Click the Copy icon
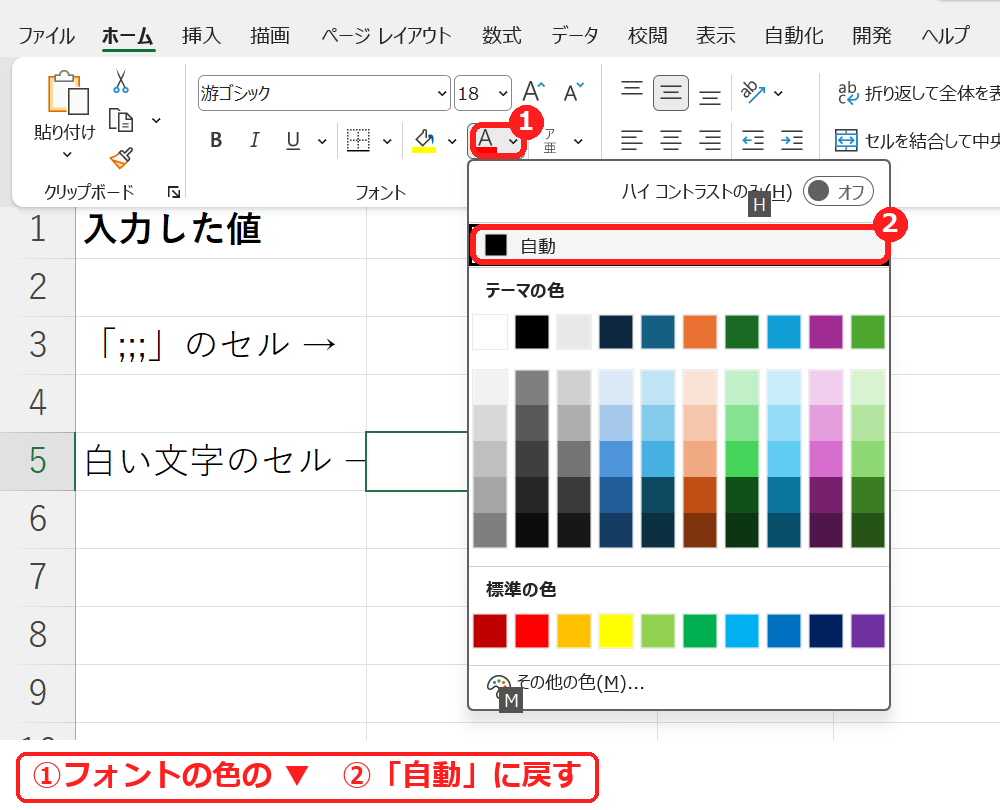Screen dimensions: 1000x810 121,120
